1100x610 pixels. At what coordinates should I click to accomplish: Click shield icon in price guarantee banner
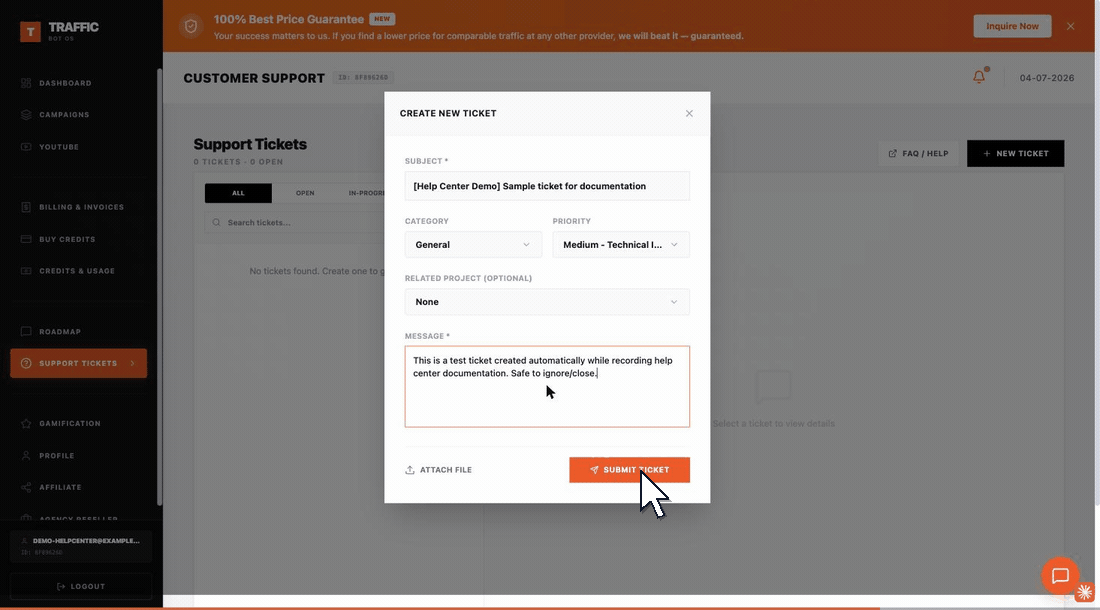point(191,27)
